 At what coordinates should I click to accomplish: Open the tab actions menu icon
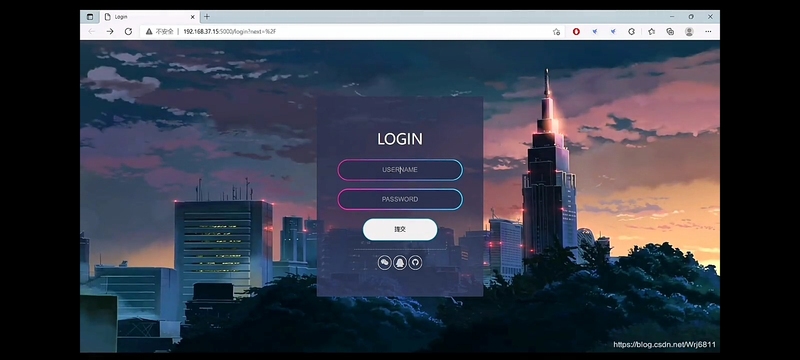click(90, 17)
